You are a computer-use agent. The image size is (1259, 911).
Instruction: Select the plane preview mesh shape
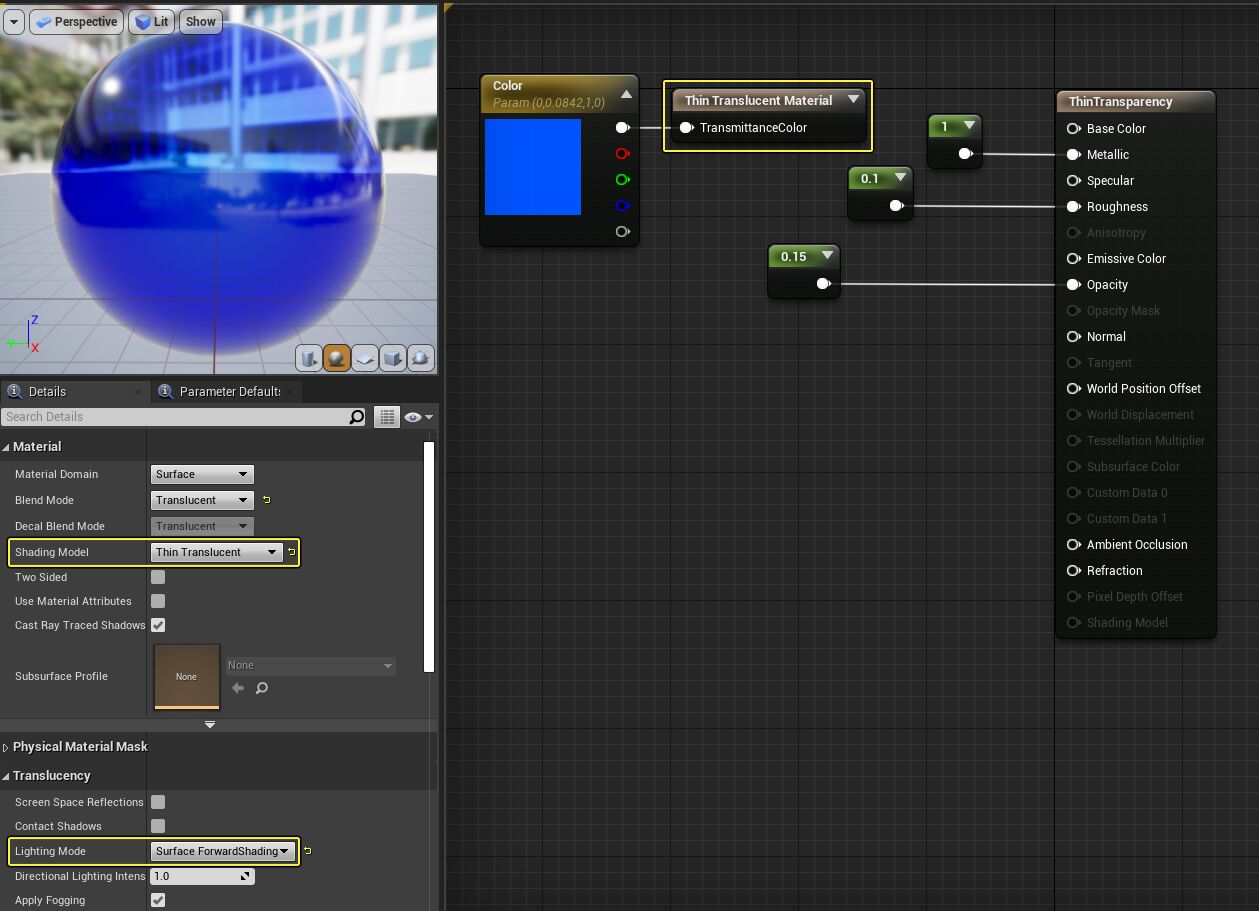364,358
